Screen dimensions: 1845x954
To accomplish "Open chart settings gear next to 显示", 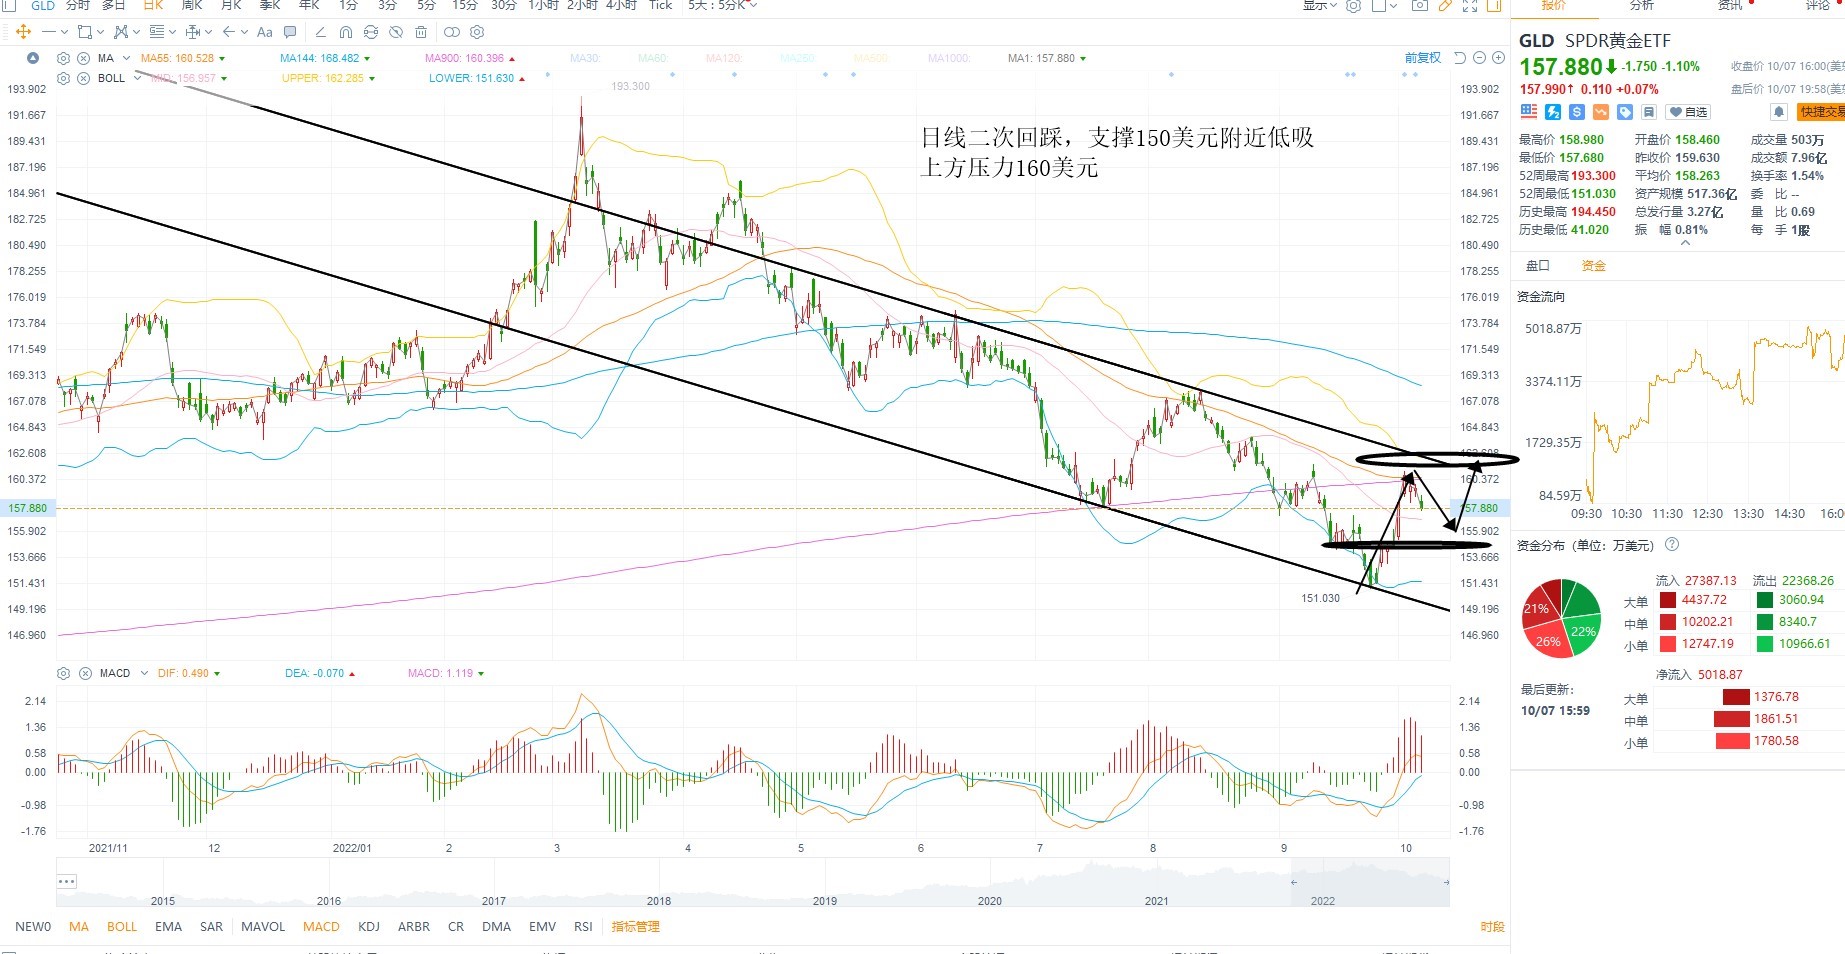I will 1353,5.
